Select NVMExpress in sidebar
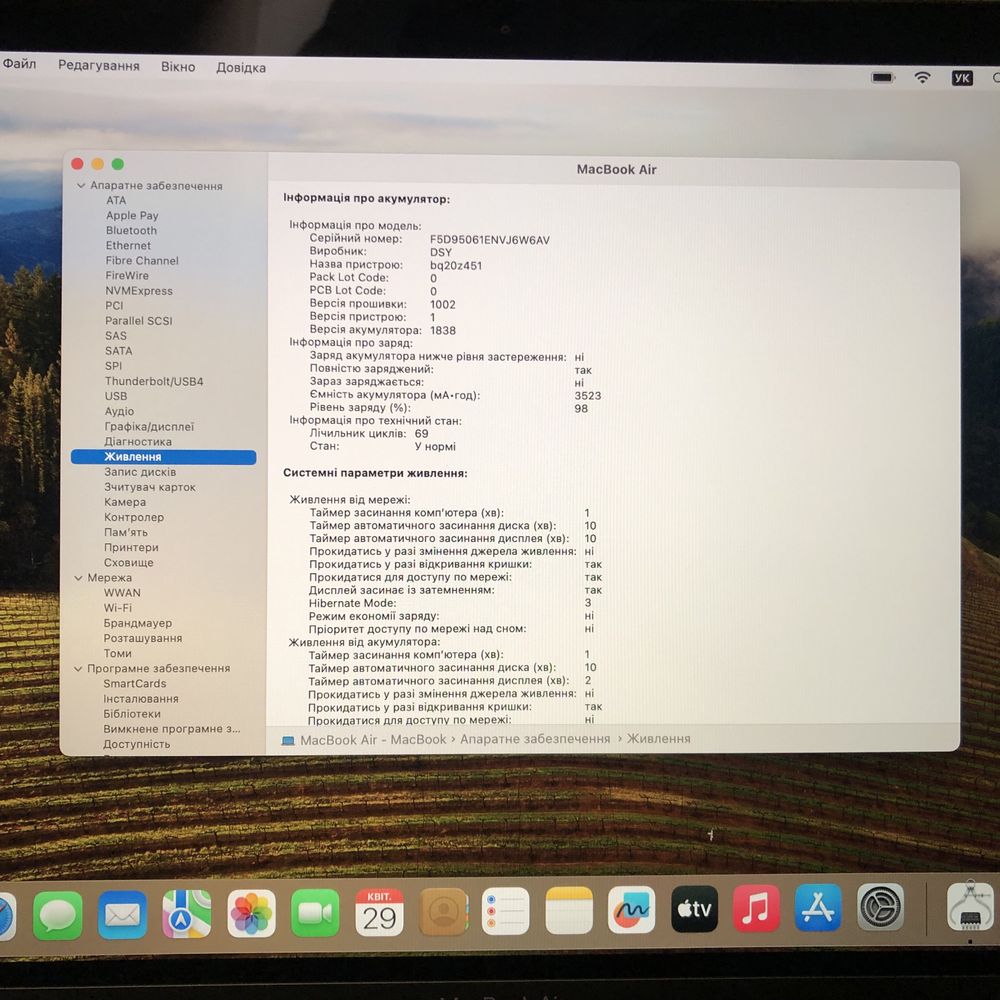 [x=139, y=291]
